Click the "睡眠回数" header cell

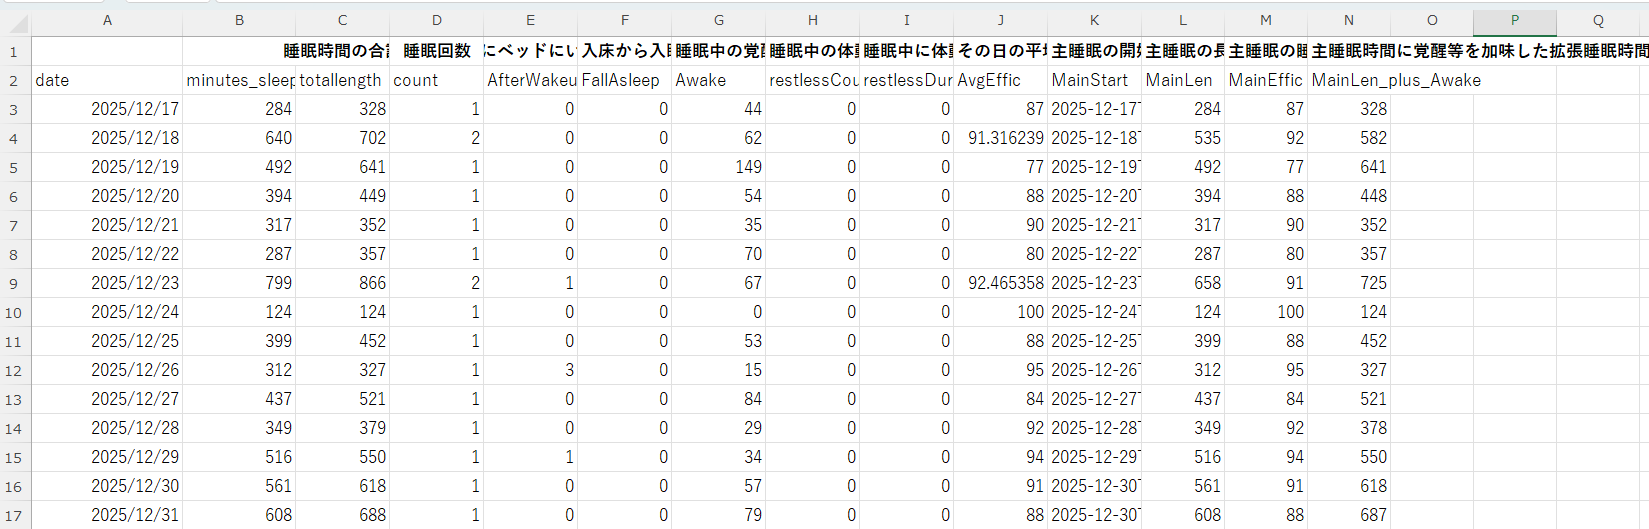(436, 51)
